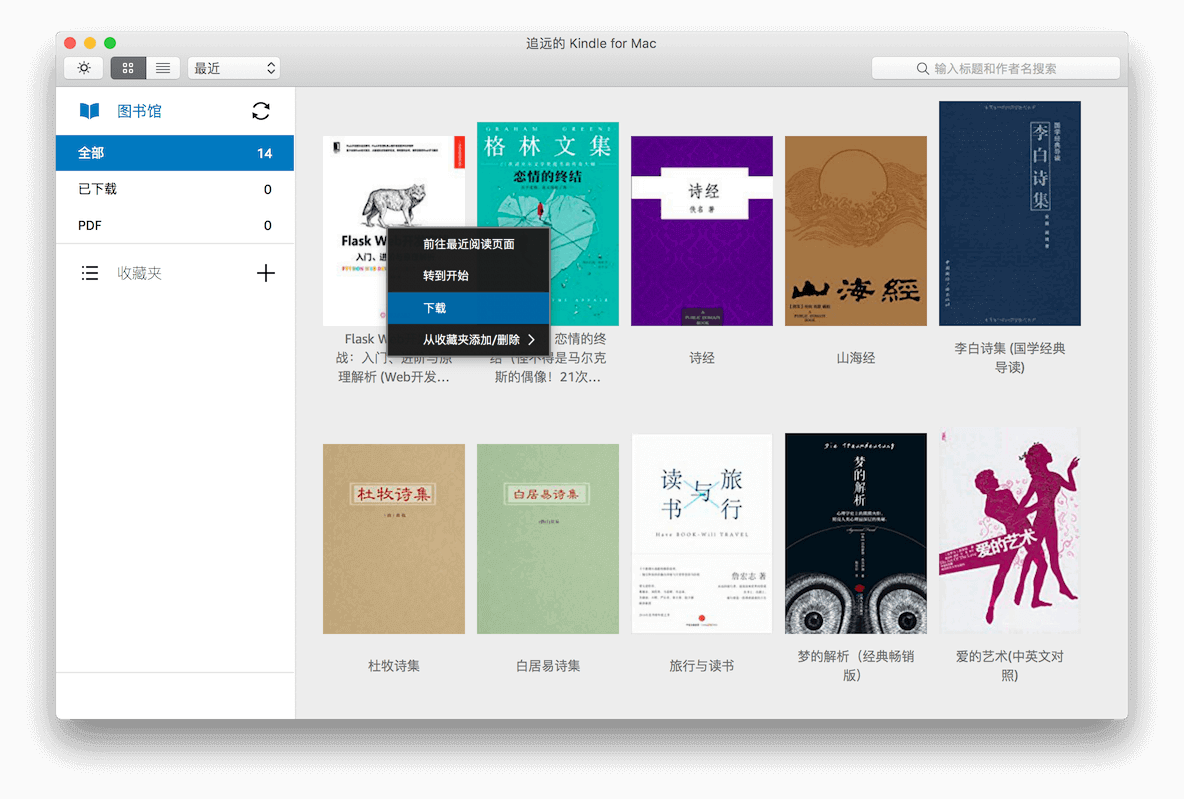
Task: Maximize the window with green button
Action: point(110,43)
